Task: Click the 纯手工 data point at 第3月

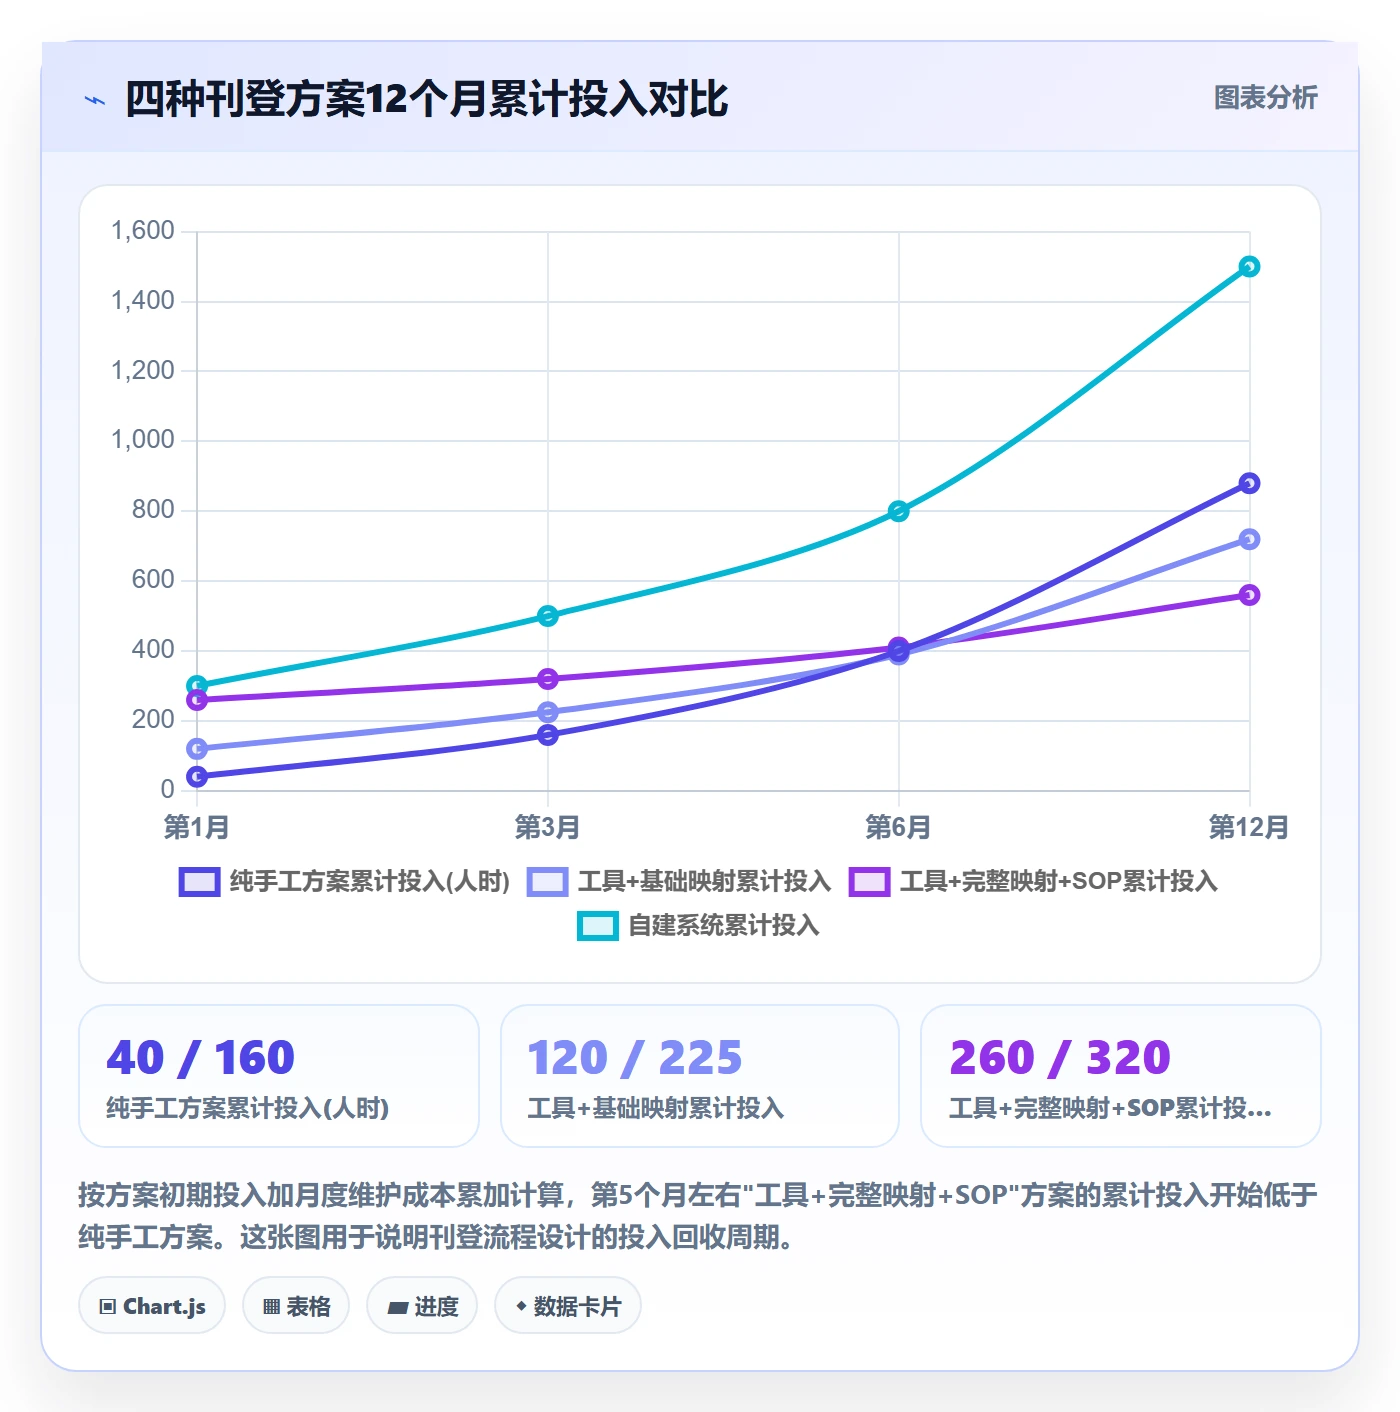Action: 547,735
